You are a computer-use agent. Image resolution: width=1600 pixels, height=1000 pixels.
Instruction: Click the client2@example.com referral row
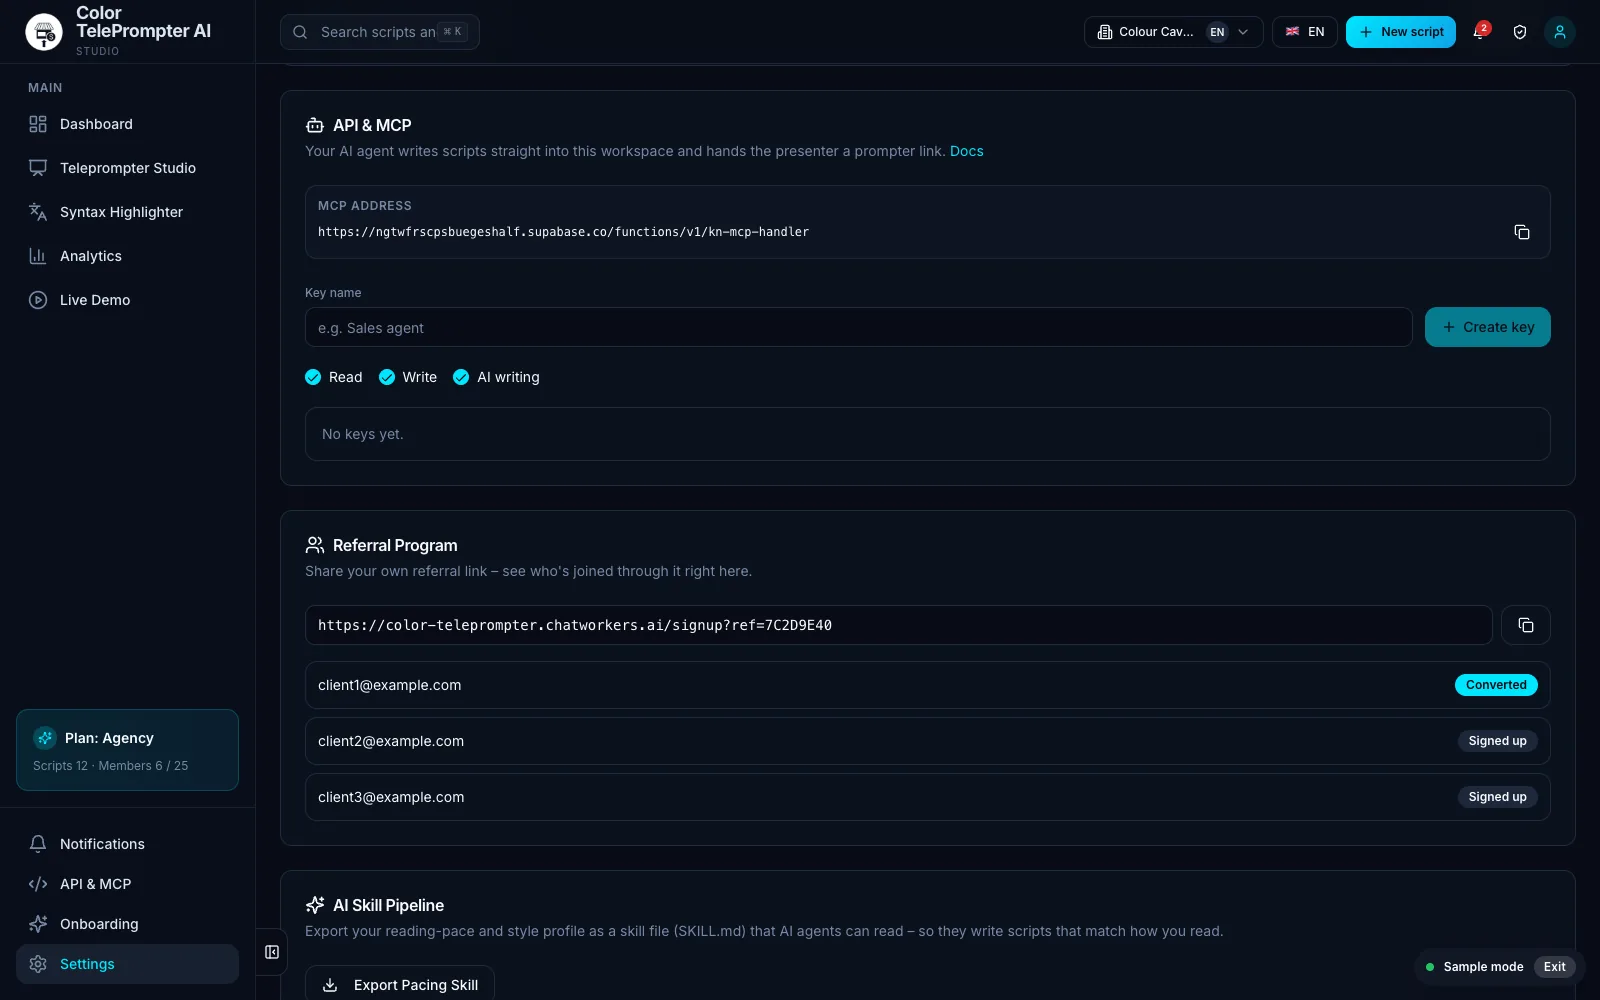click(x=927, y=741)
